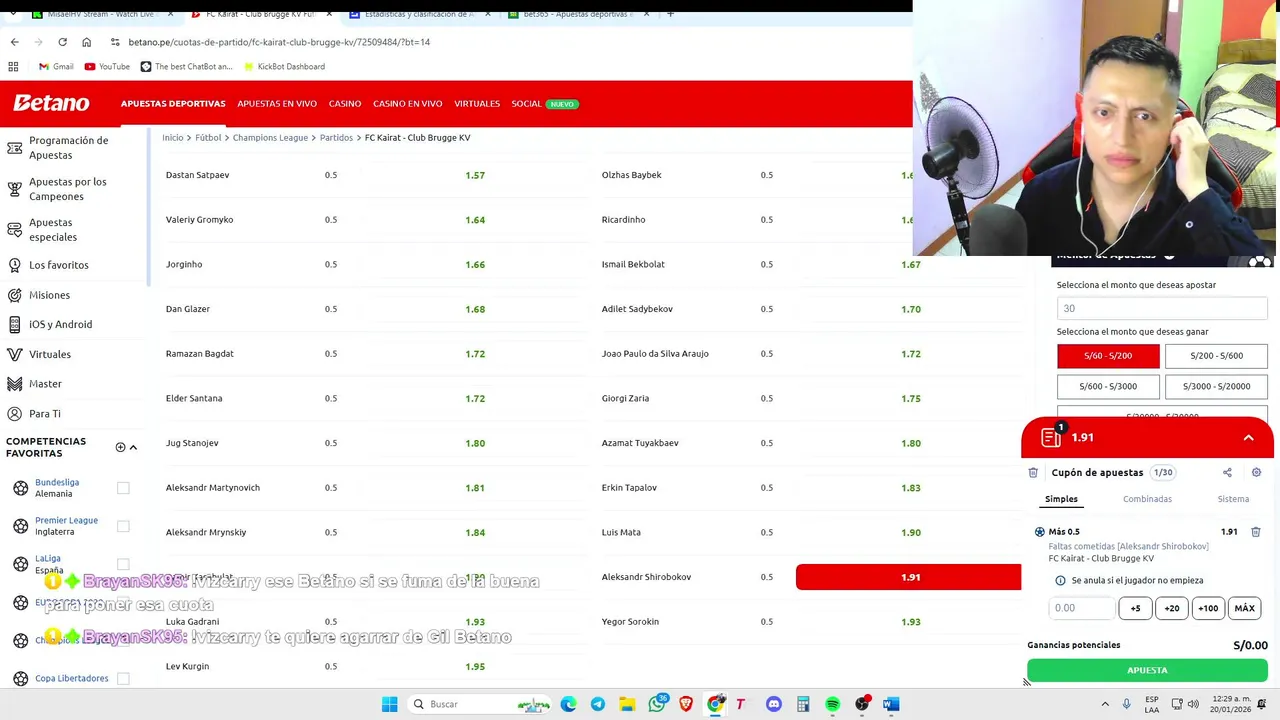This screenshot has height=720, width=1280.
Task: Place the bet with the APUESTA button
Action: (x=1147, y=670)
